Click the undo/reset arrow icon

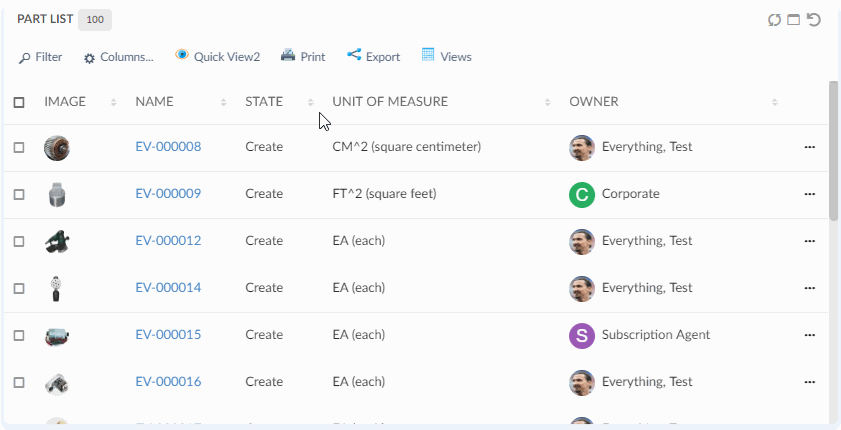coord(814,20)
